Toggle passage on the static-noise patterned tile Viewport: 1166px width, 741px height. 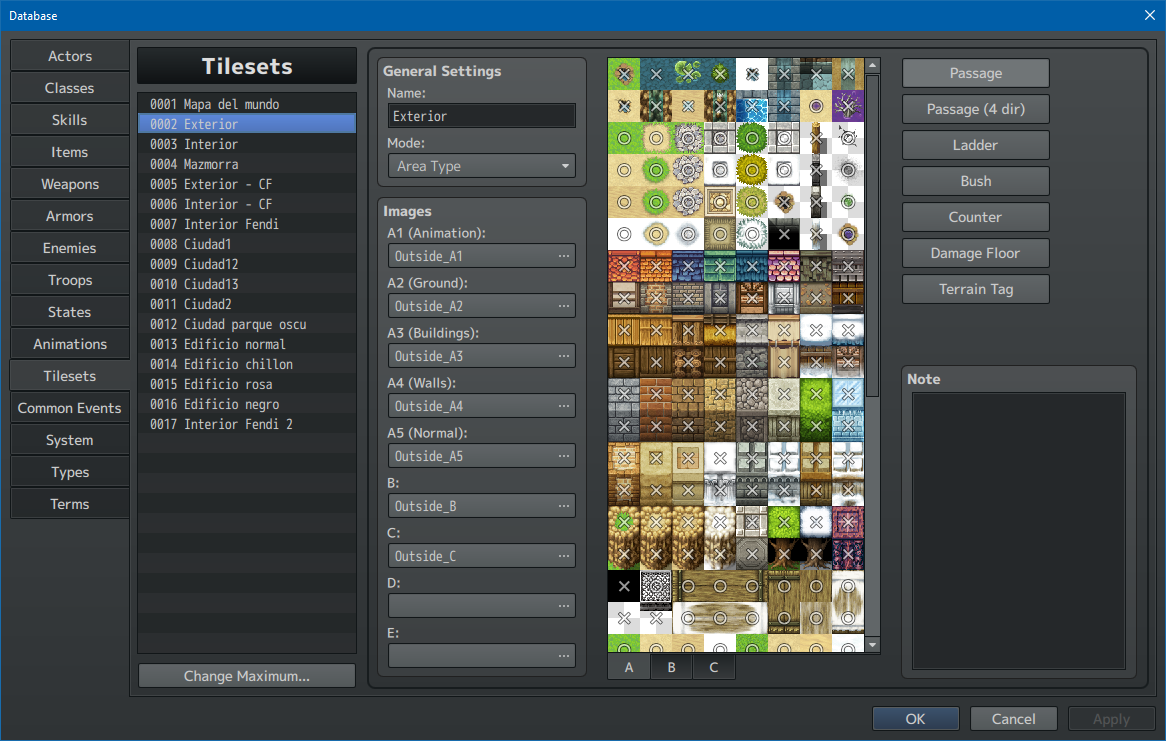[656, 586]
